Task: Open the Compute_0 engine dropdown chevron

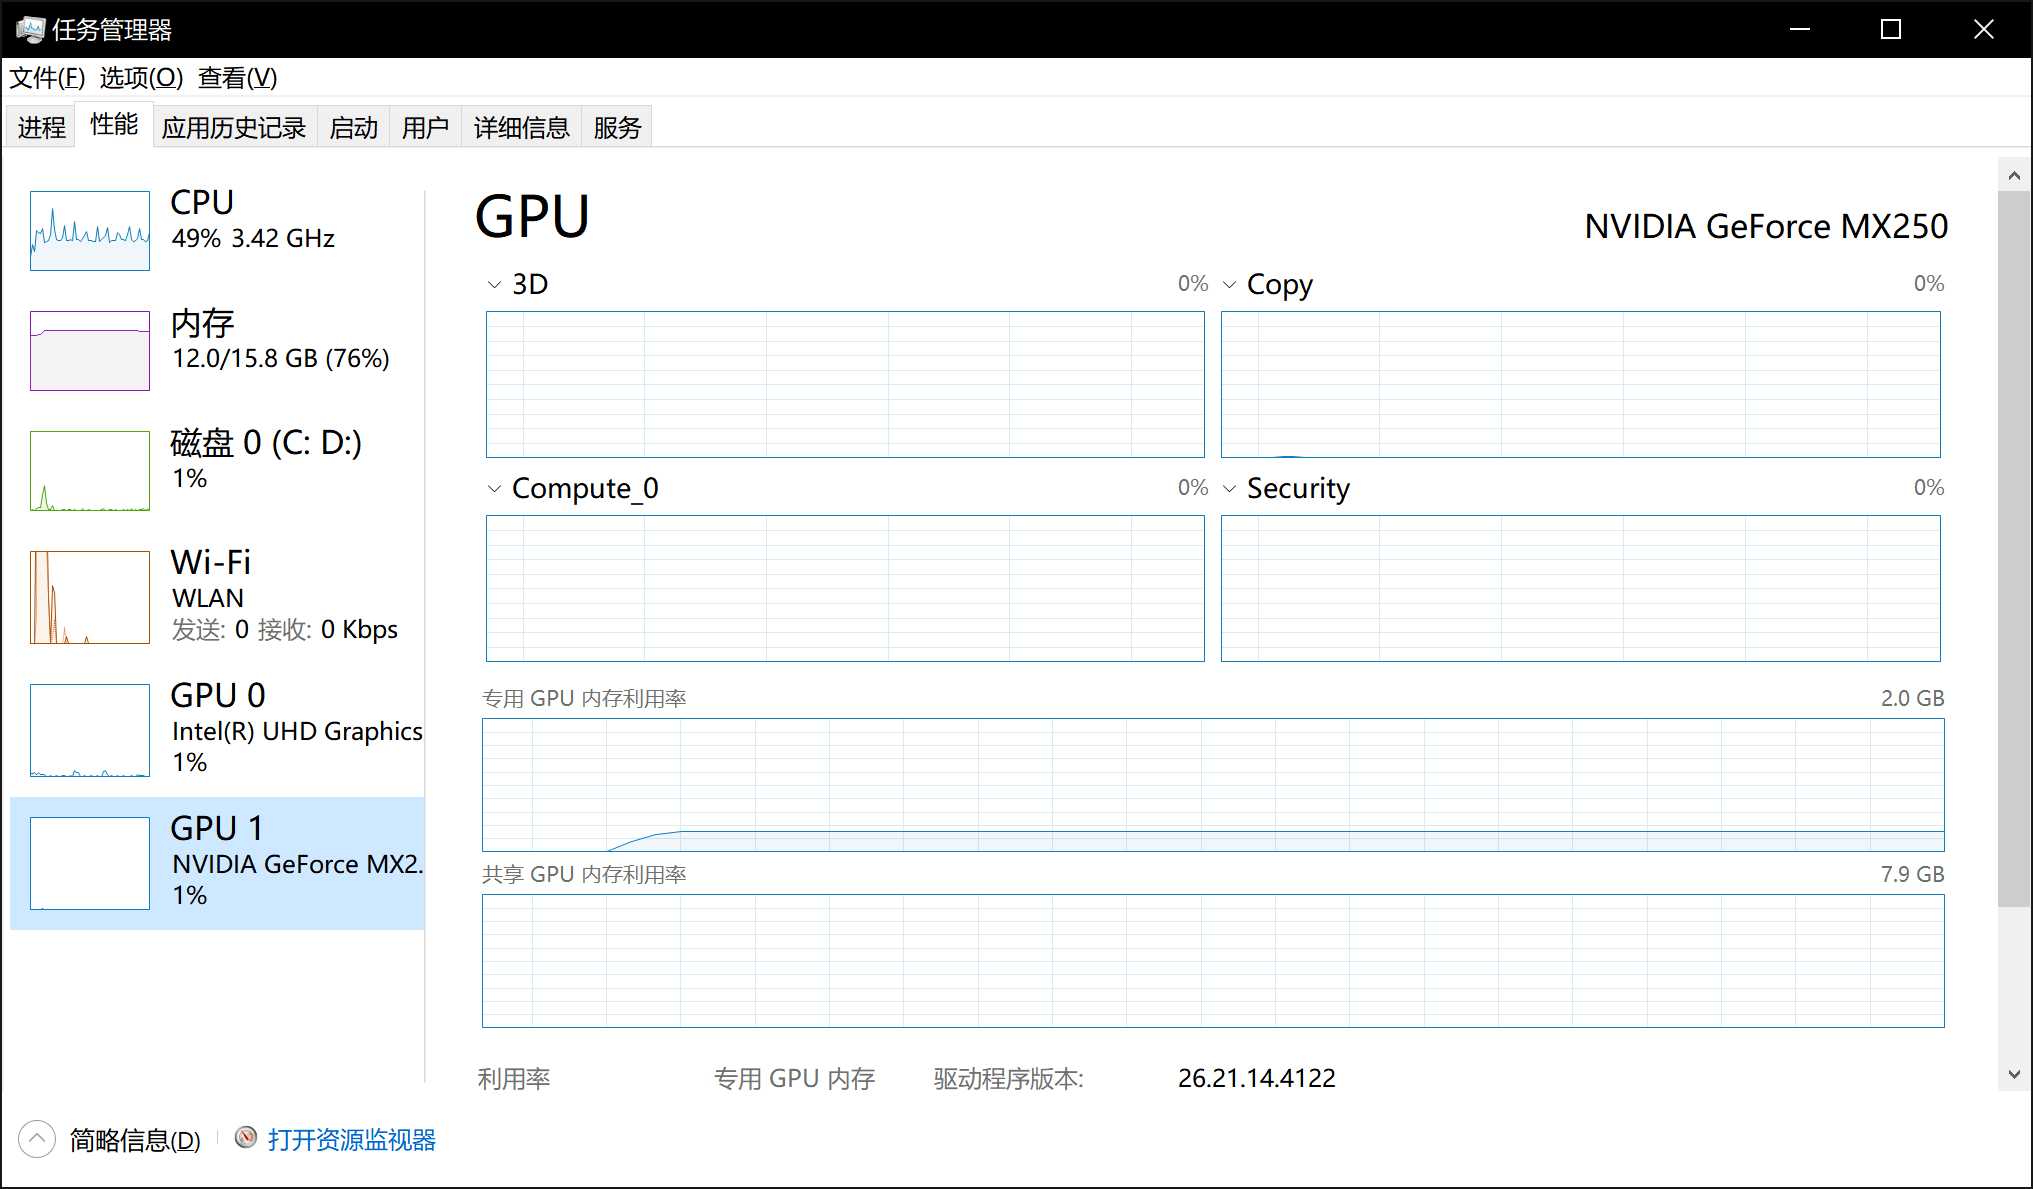Action: tap(494, 489)
